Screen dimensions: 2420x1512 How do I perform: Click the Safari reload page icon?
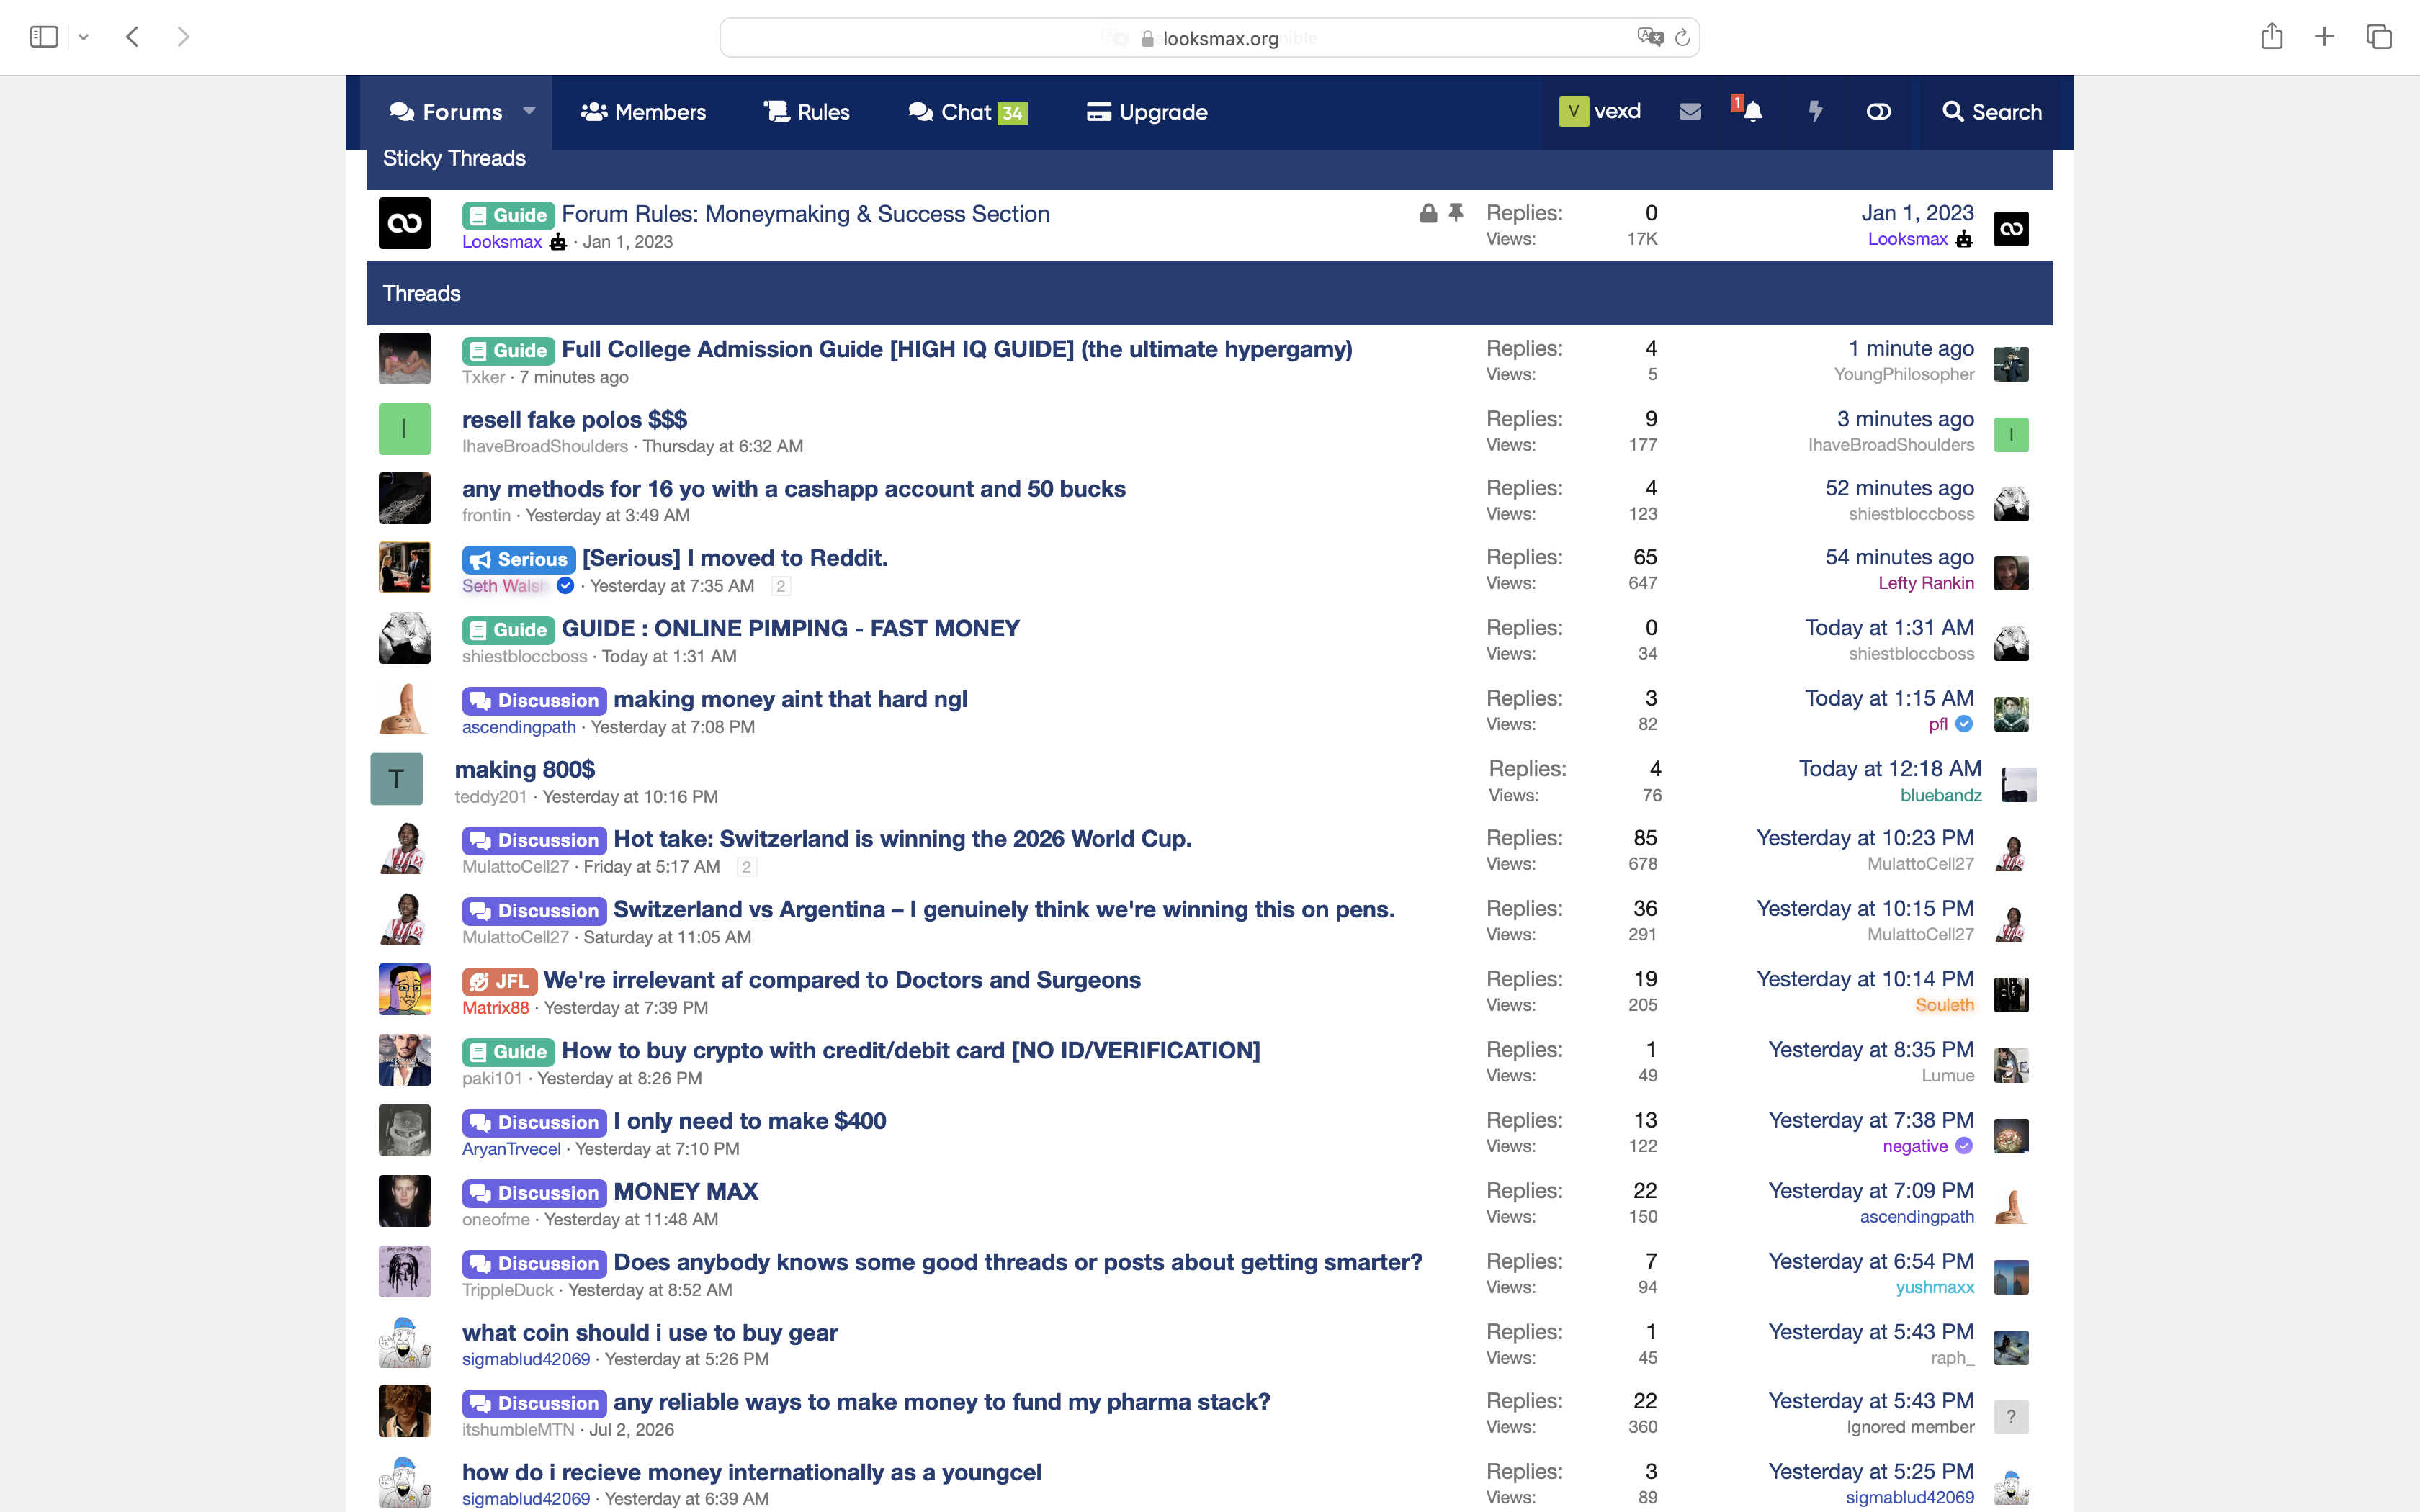[x=1682, y=38]
